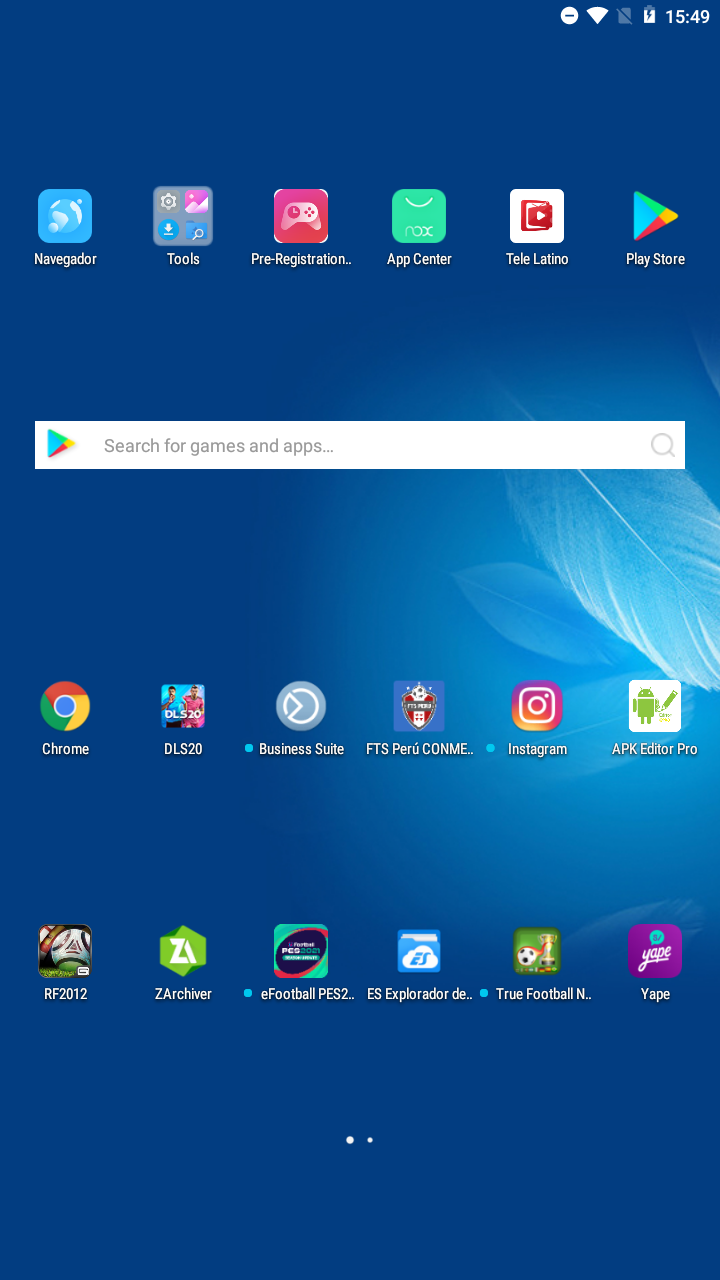Launch the True Football game
720x1280 pixels.
(x=537, y=951)
